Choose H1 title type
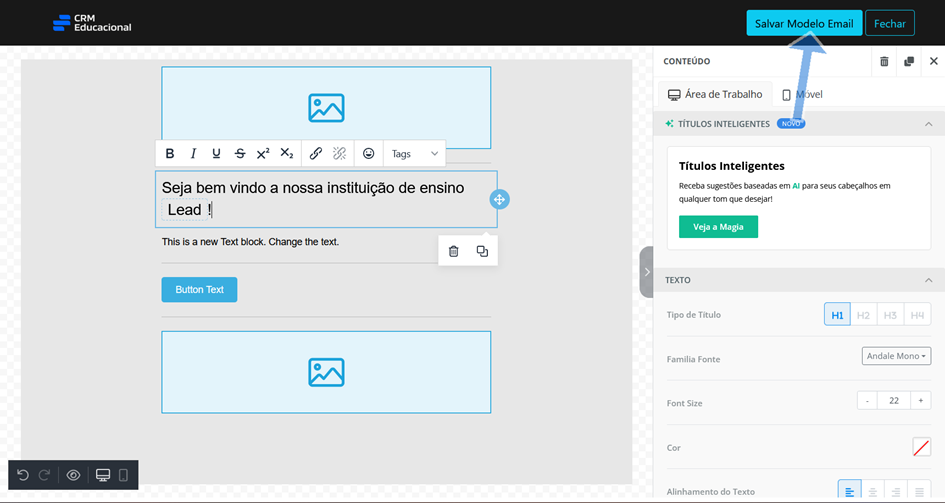The height and width of the screenshot is (503, 945). pyautogui.click(x=837, y=314)
